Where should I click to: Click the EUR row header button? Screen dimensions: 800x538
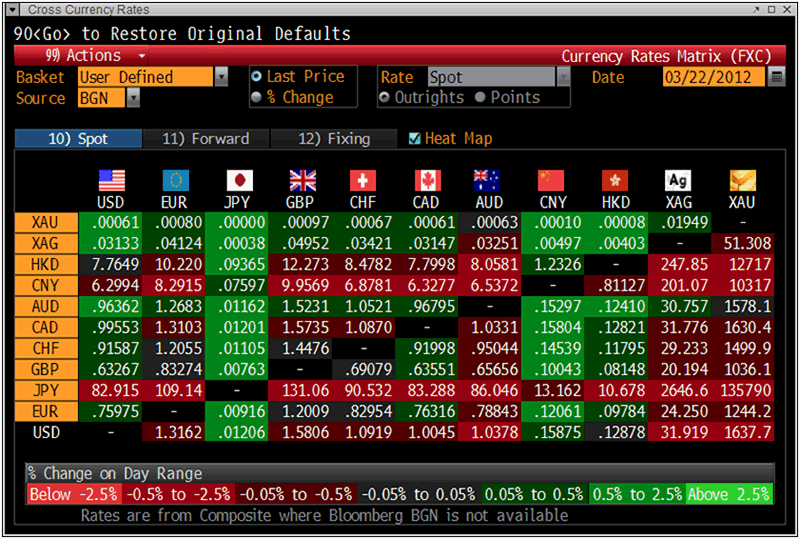(x=46, y=411)
